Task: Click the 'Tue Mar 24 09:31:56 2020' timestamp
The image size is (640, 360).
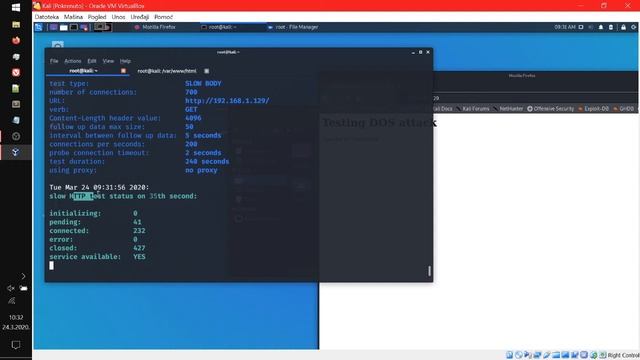Action: (x=99, y=187)
